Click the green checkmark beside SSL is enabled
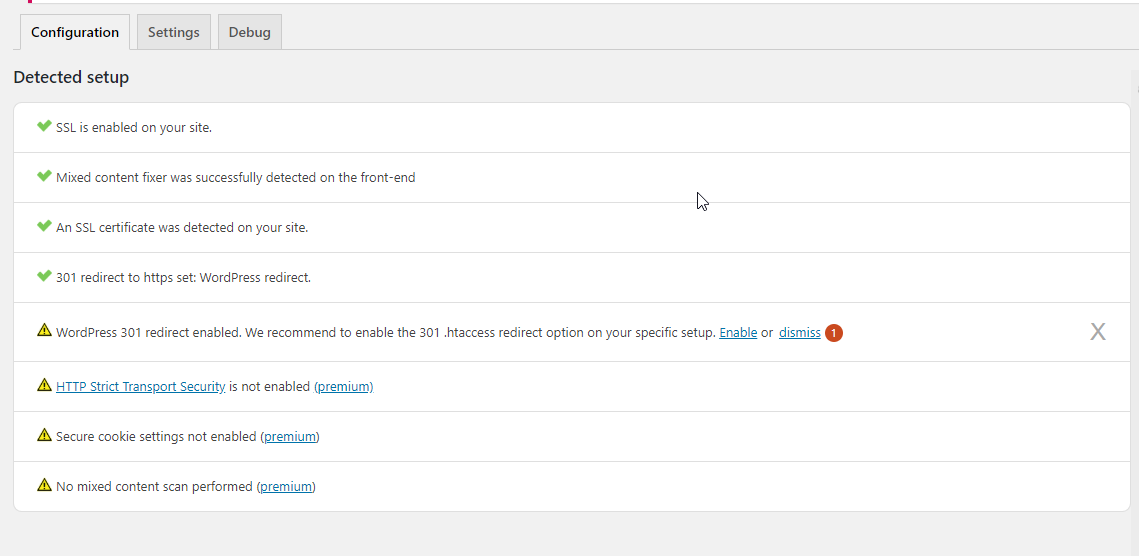This screenshot has height=556, width=1139. coord(44,126)
